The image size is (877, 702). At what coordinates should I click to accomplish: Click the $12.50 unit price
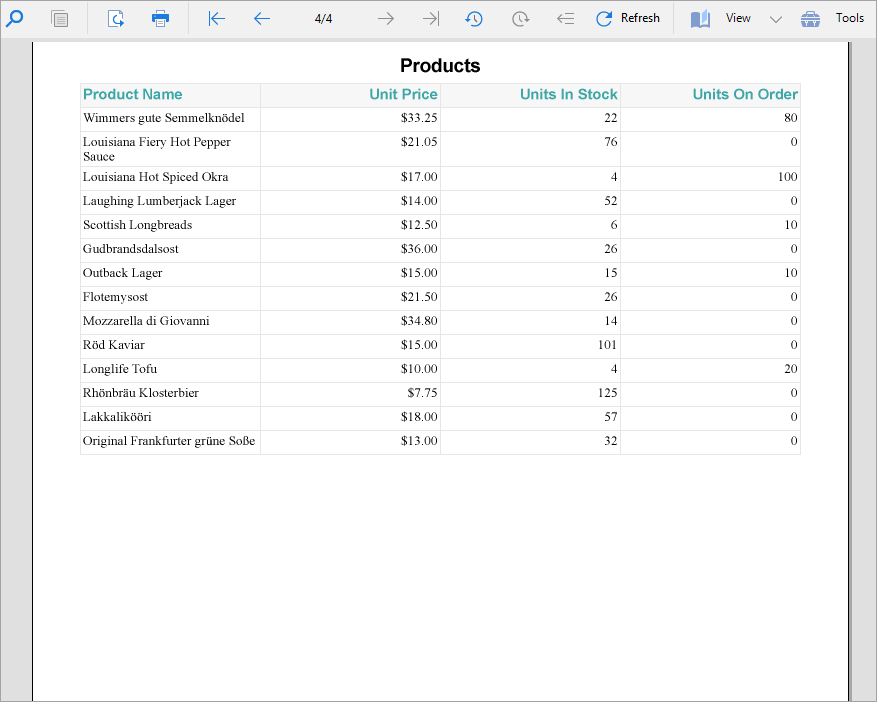tap(419, 225)
